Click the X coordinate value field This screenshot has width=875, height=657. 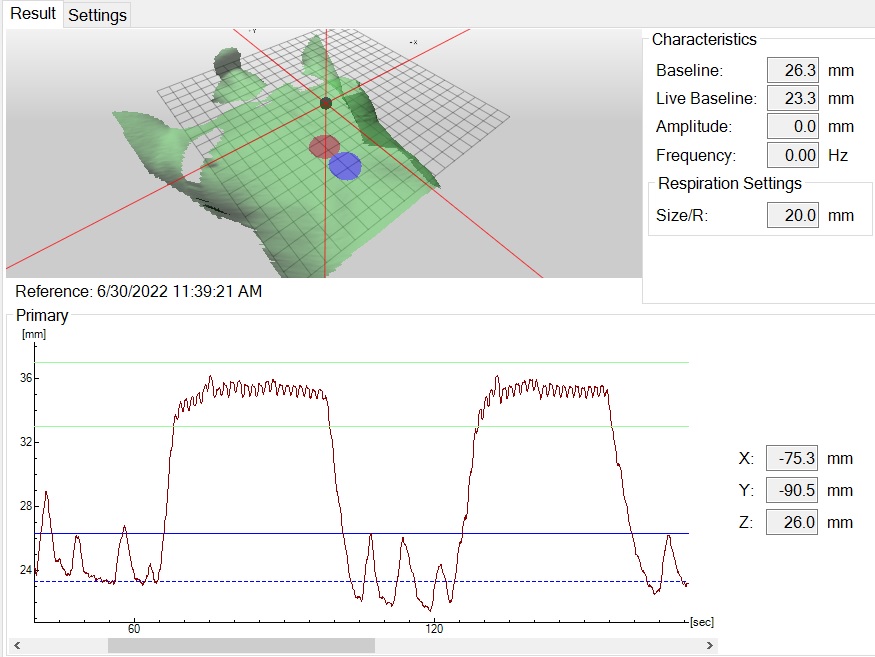click(792, 459)
